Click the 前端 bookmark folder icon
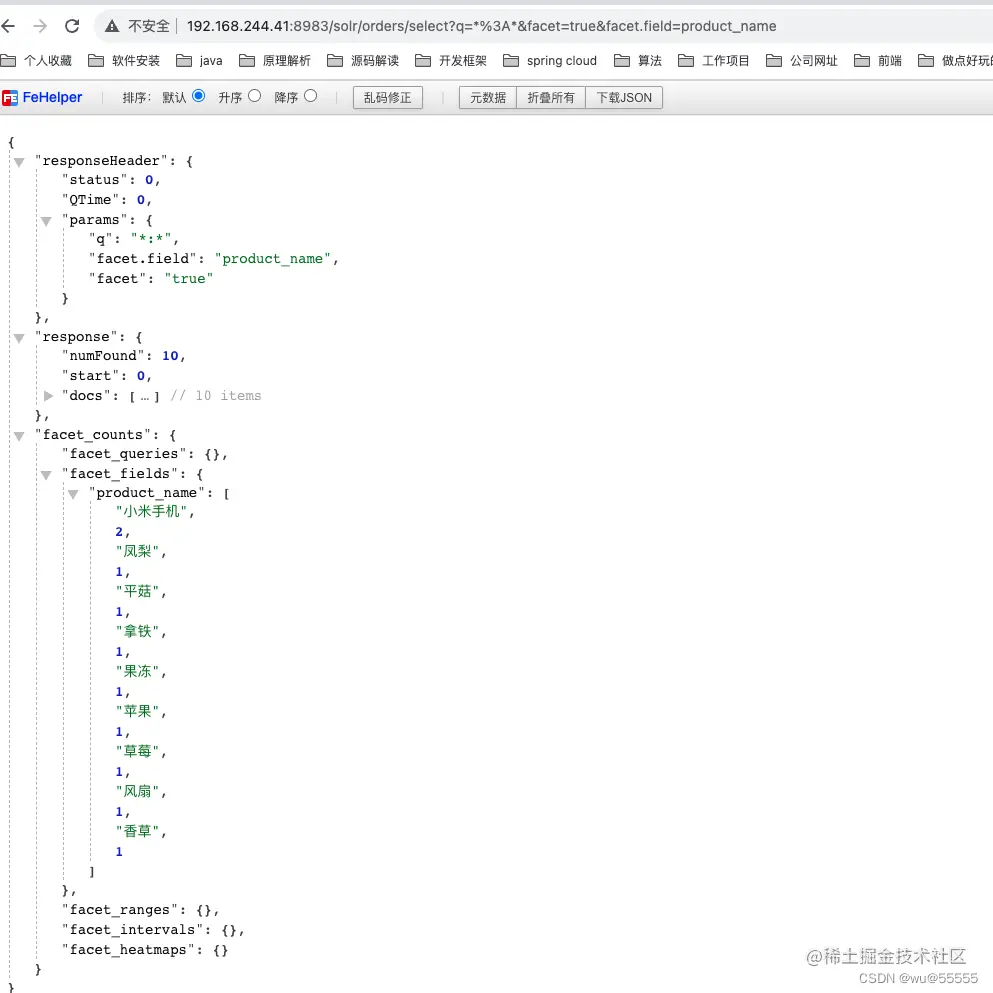 coord(861,61)
